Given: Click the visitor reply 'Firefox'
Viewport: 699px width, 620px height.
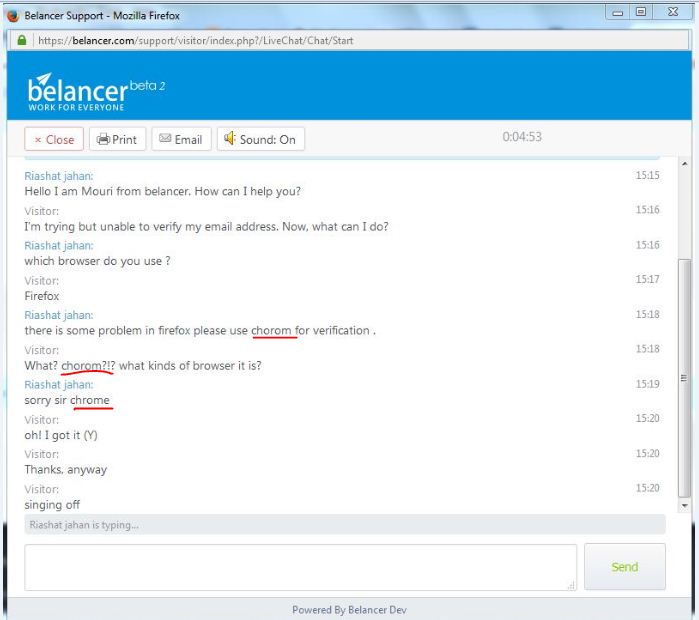Looking at the screenshot, I should tap(42, 296).
